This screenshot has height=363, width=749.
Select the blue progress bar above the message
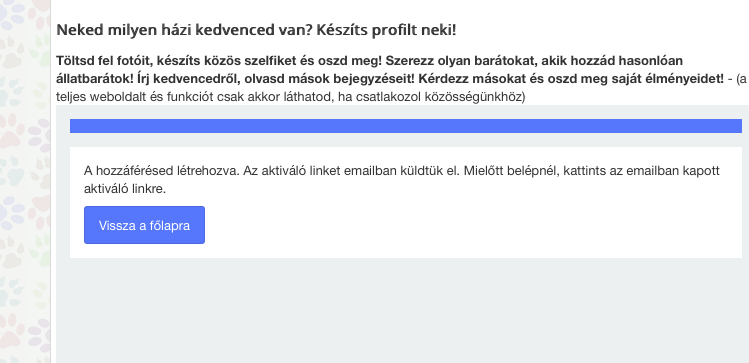pos(406,126)
